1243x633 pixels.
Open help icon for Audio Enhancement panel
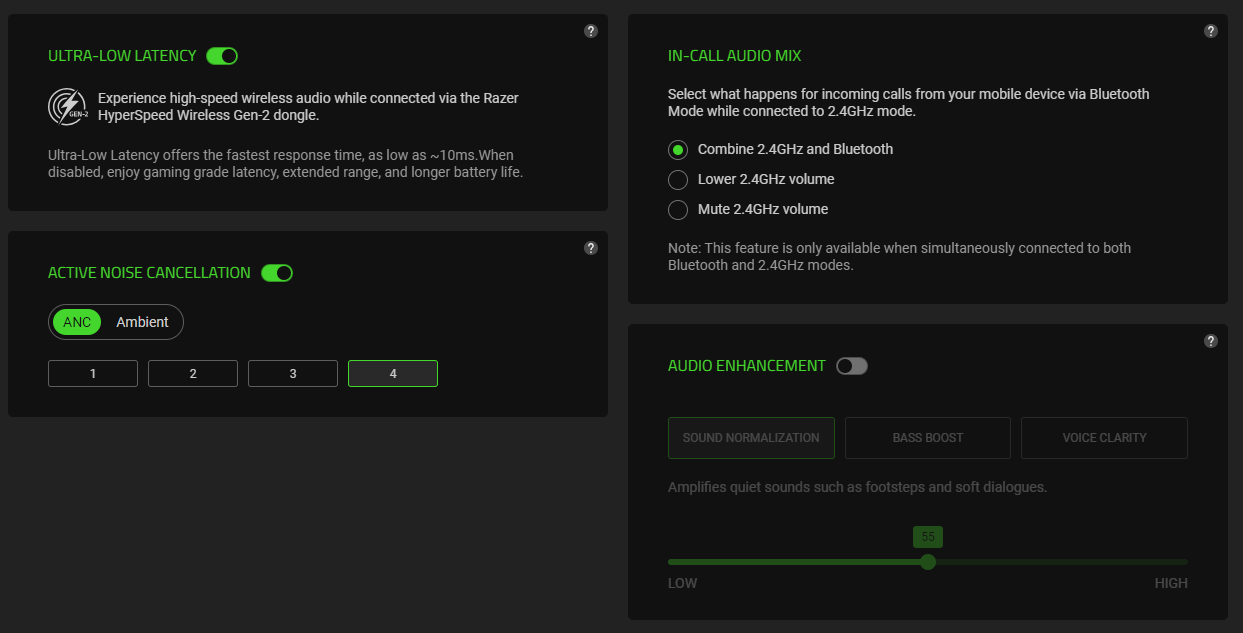point(1211,341)
